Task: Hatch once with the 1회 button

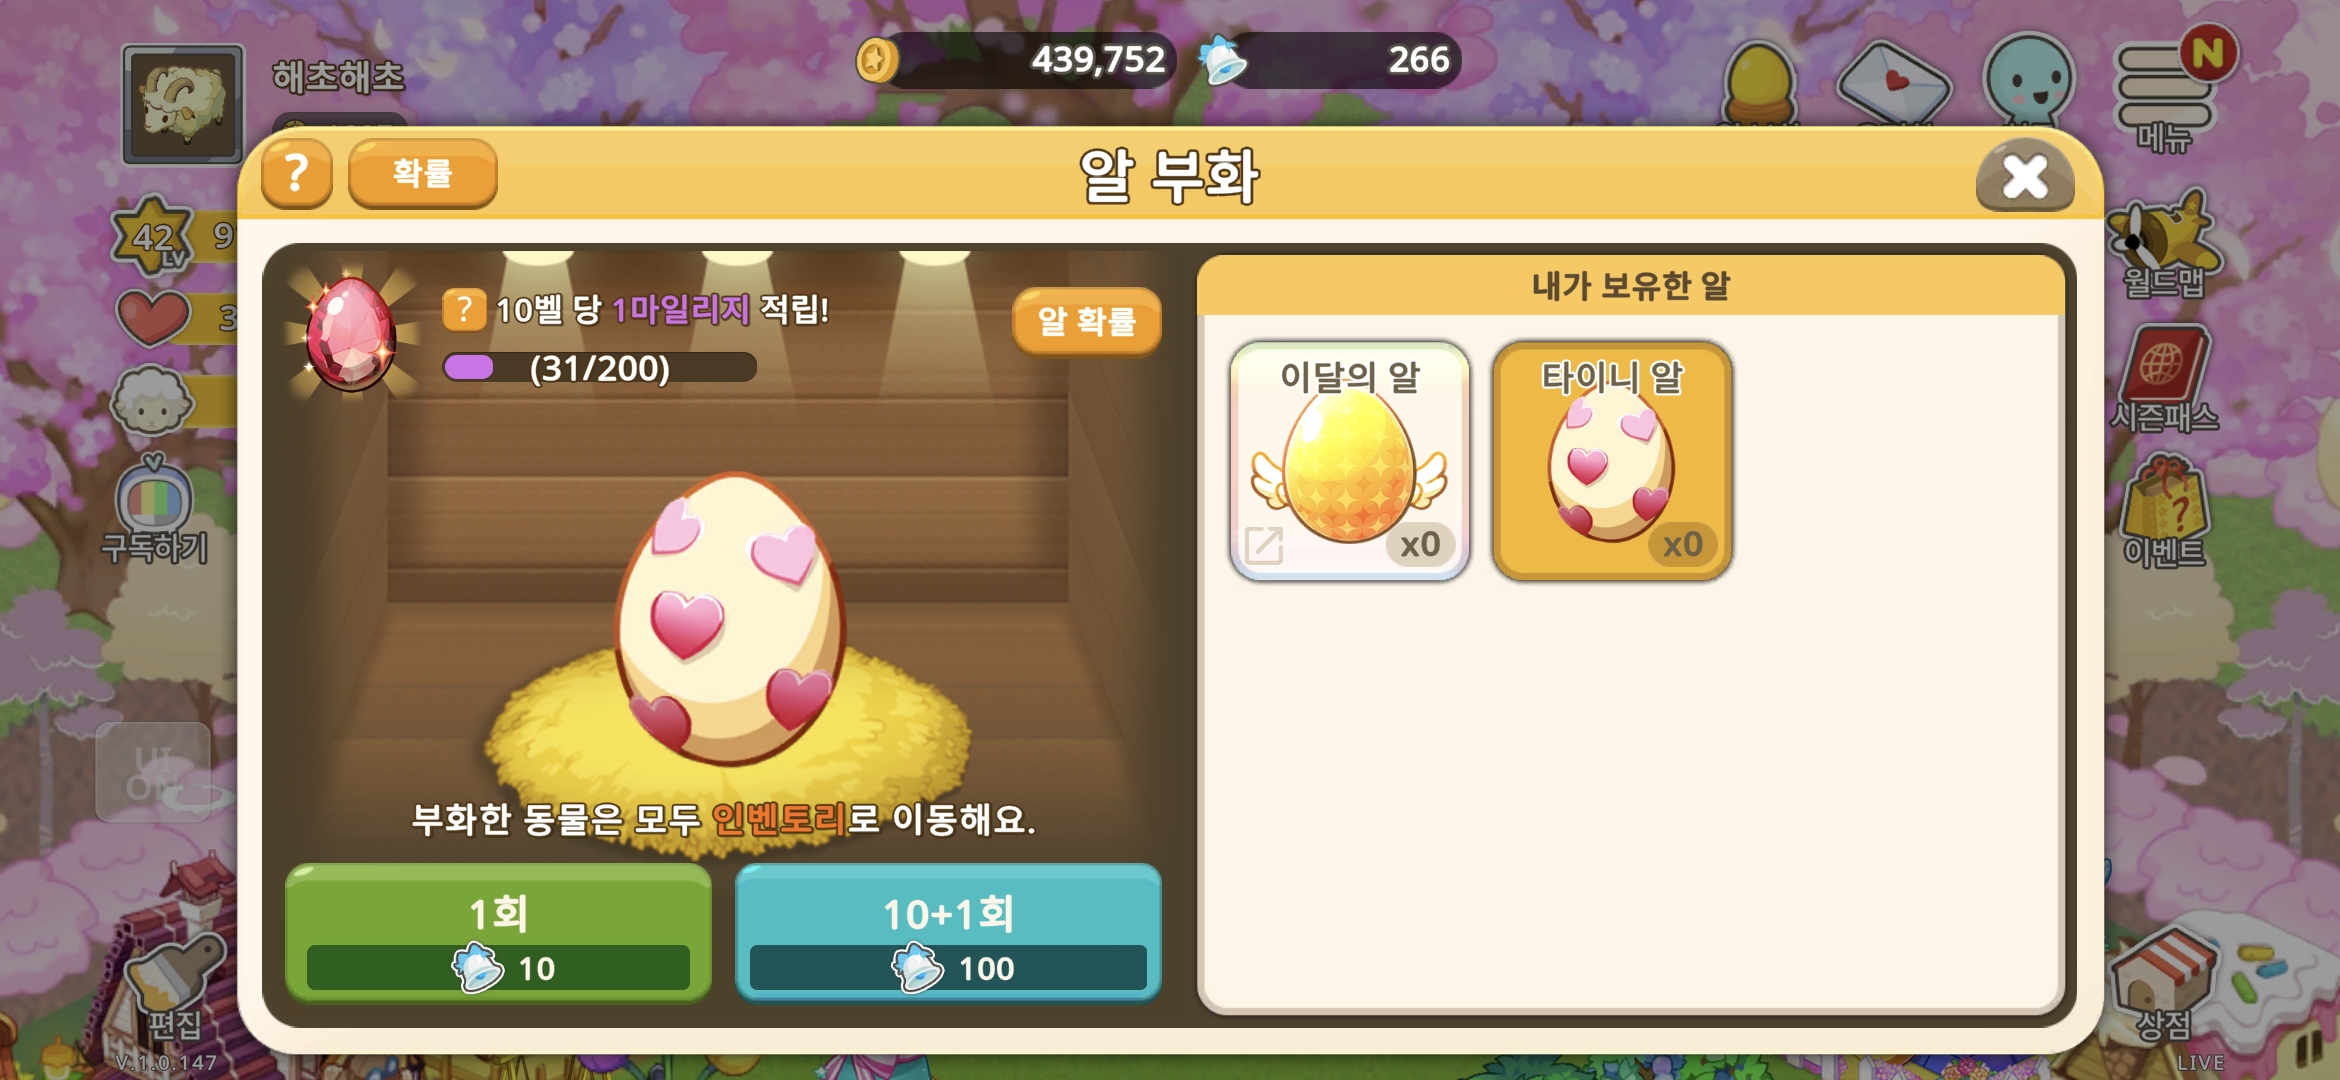Action: pos(498,932)
